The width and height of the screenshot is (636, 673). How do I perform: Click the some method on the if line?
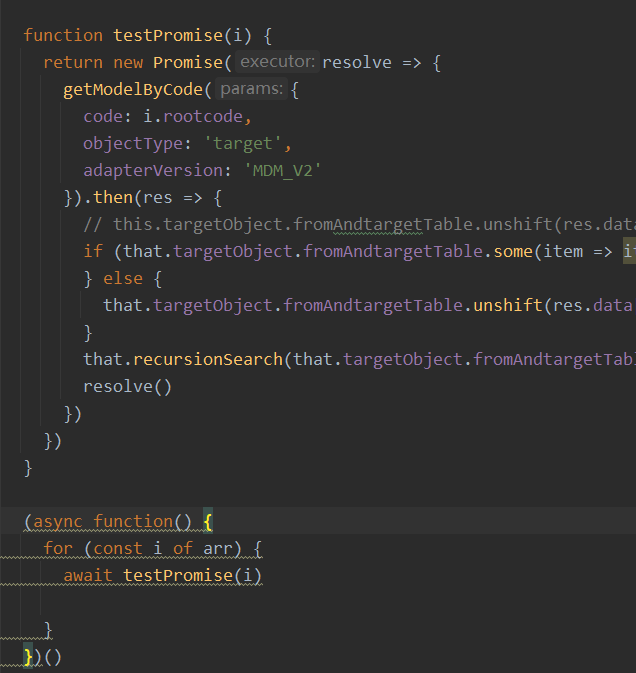[x=513, y=252]
